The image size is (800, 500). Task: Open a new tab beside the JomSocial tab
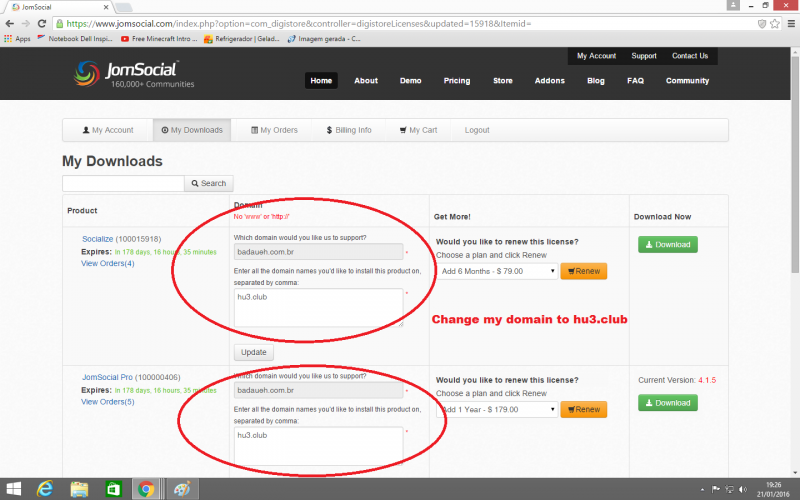coord(124,7)
